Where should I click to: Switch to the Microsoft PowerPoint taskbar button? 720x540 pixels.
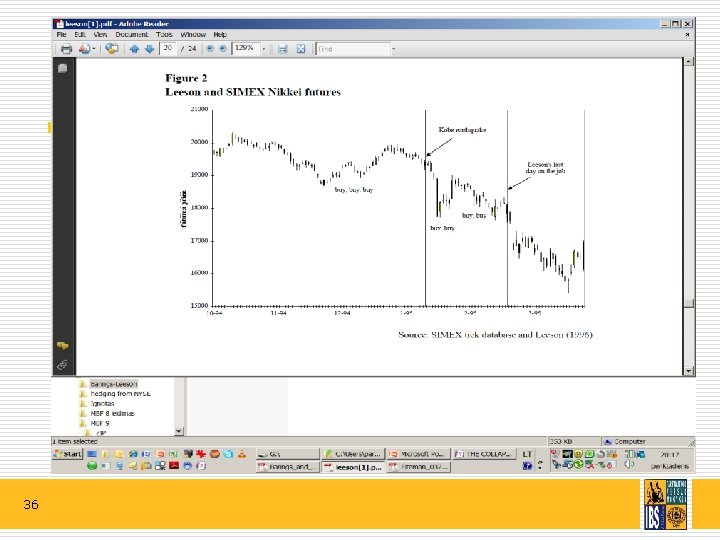click(x=418, y=454)
